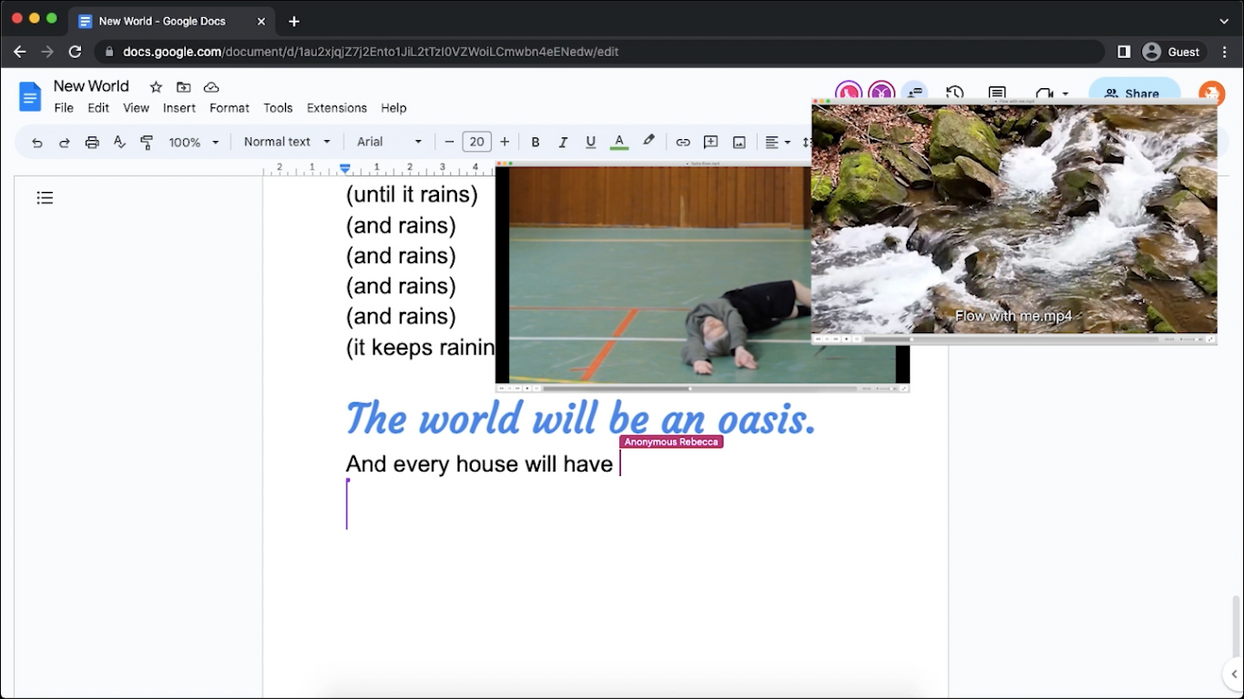Viewport: 1244px width, 699px height.
Task: Open the zoom level 100% dropdown
Action: 193,142
